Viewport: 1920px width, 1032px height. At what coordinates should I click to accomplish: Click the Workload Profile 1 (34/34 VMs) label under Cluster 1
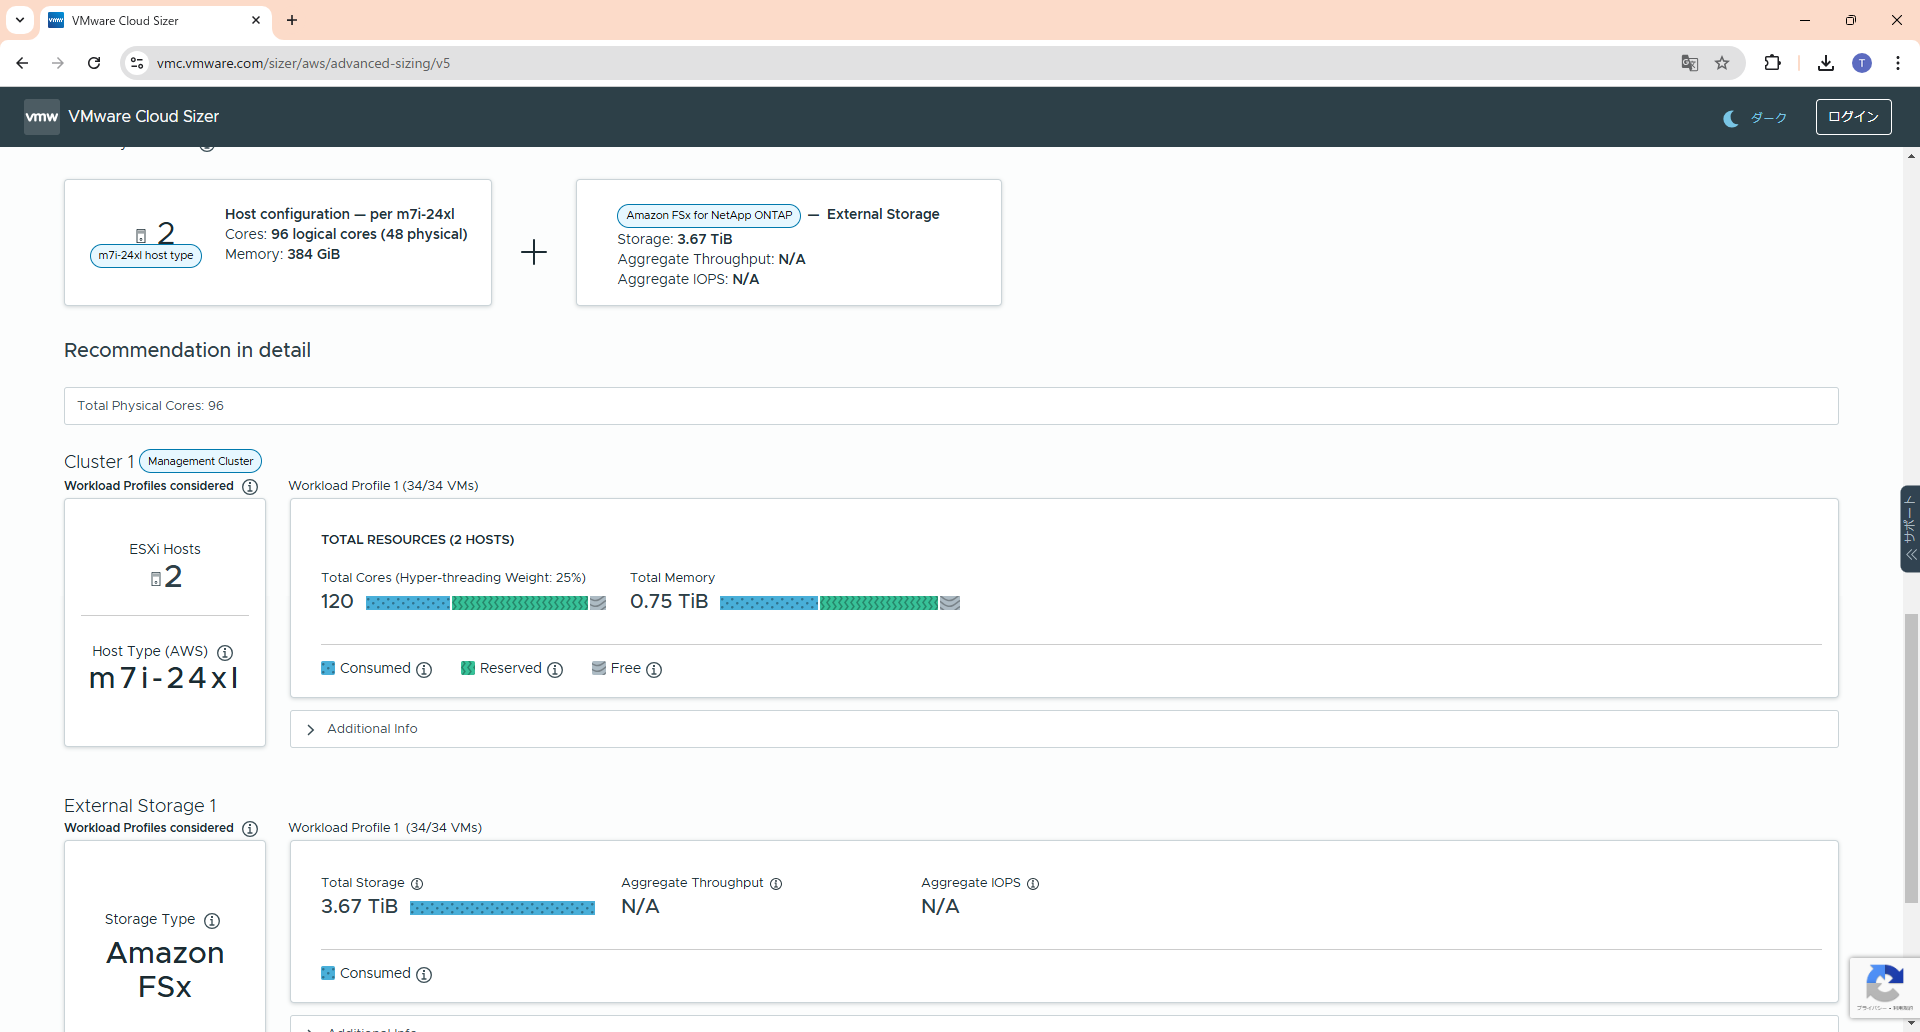pyautogui.click(x=383, y=486)
